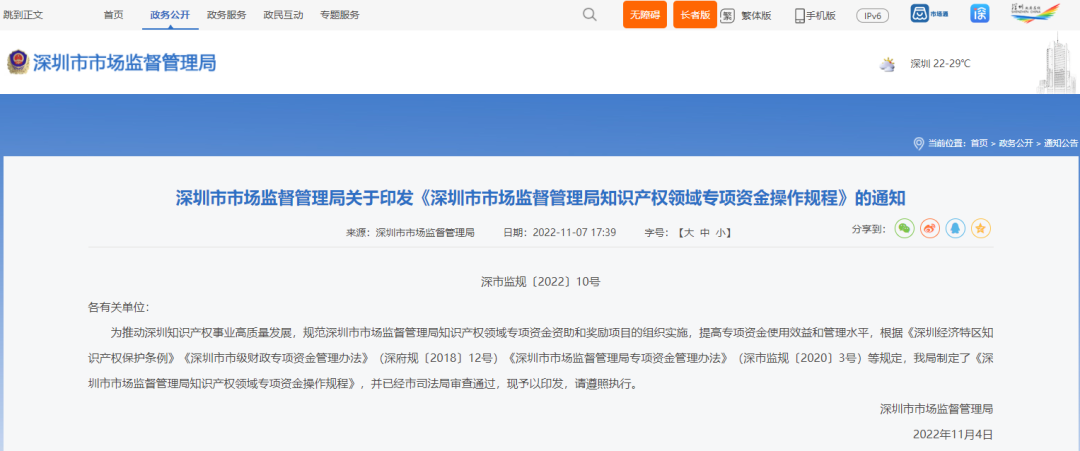Click the 无障碍 accessibility button
Viewport: 1080px width, 451px height.
coord(645,14)
